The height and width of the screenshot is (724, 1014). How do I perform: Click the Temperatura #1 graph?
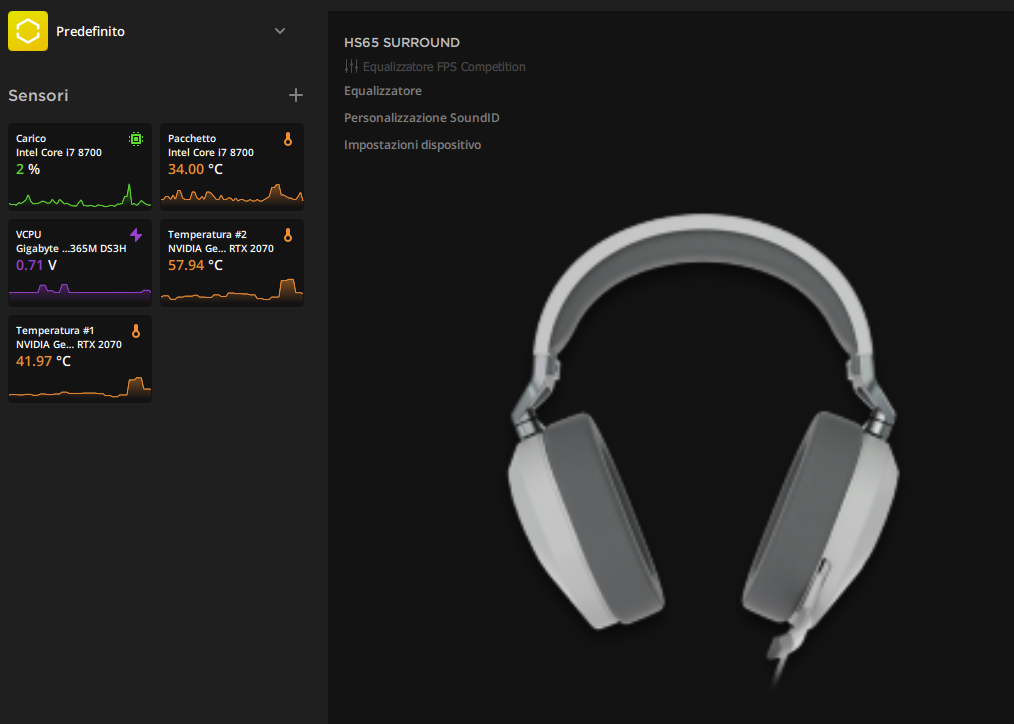pos(80,388)
